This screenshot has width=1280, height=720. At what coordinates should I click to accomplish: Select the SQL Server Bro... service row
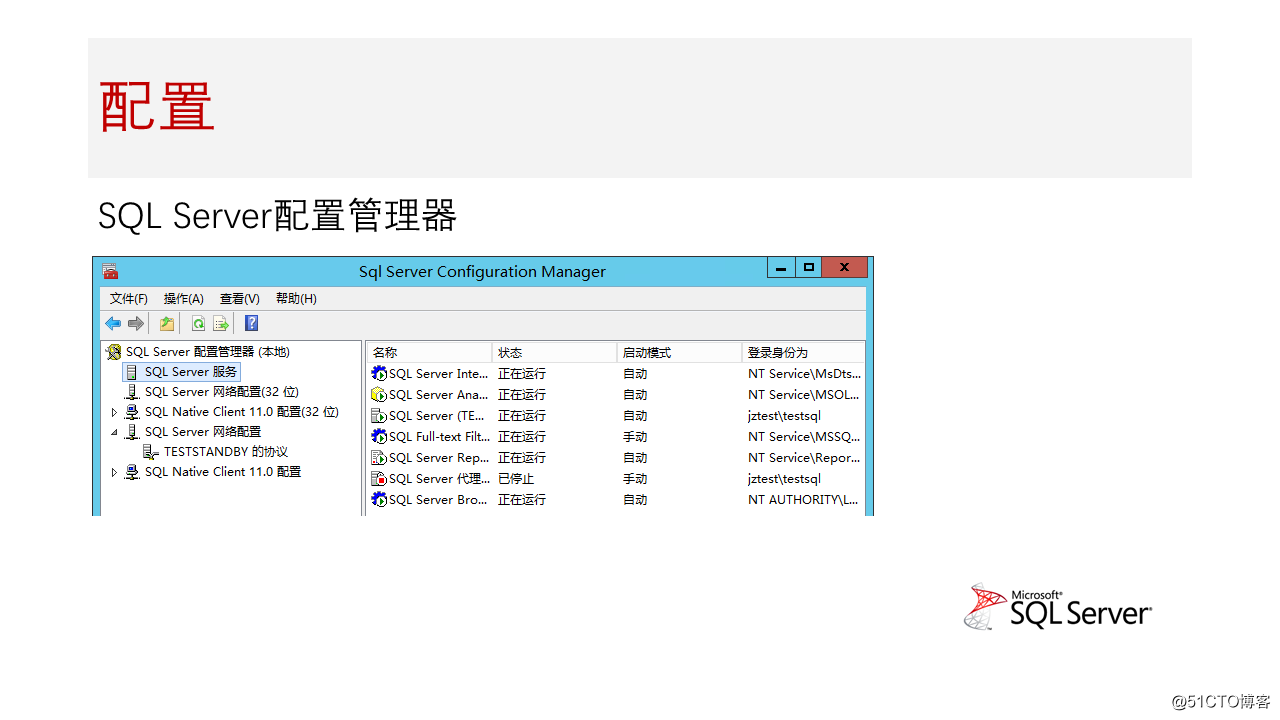coord(616,500)
